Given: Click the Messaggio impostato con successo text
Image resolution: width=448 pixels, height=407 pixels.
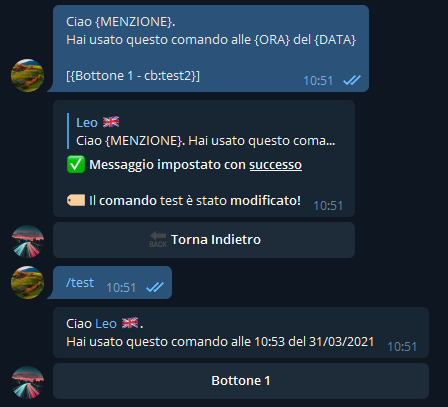Looking at the screenshot, I should click(x=196, y=165).
